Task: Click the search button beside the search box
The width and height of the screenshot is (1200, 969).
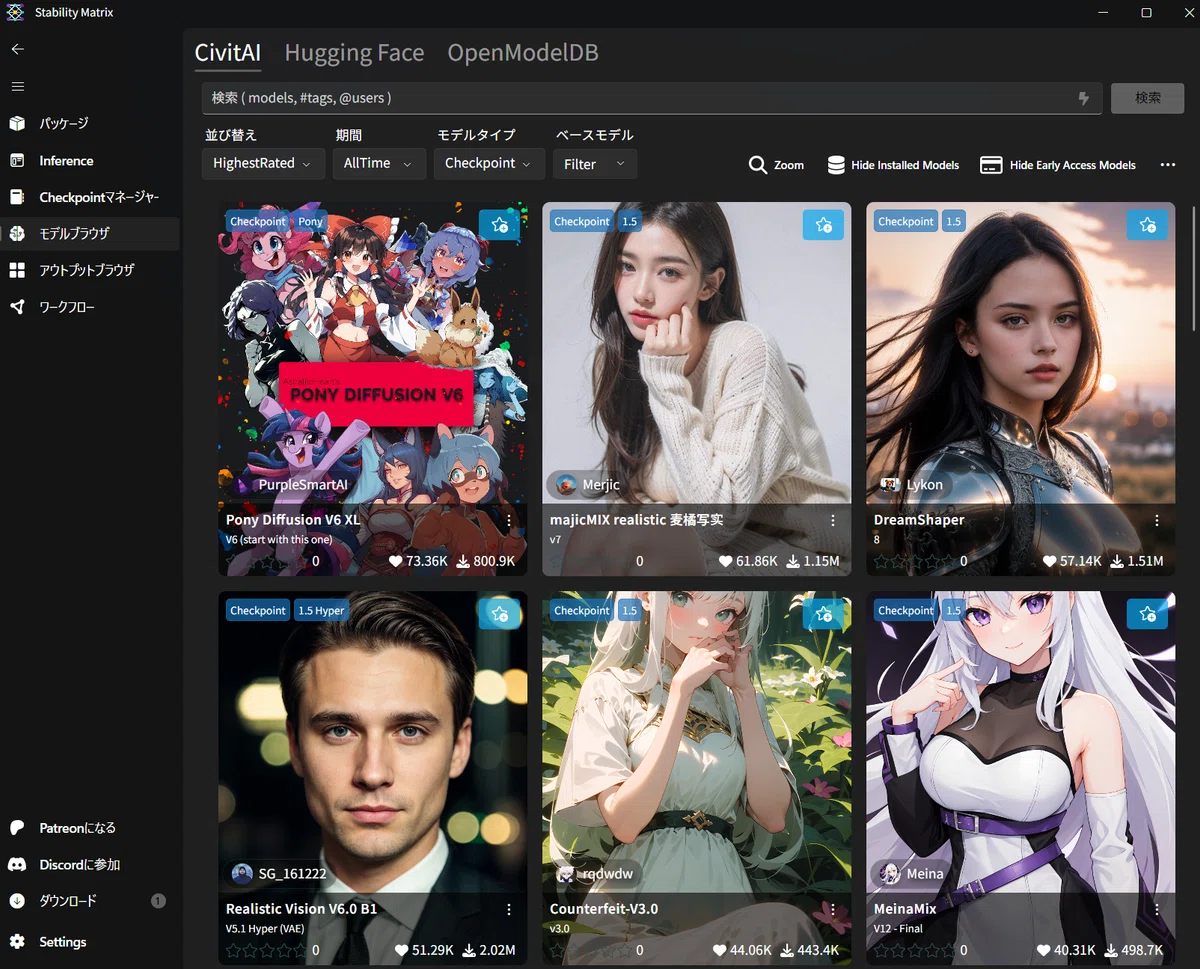Action: pos(1148,98)
